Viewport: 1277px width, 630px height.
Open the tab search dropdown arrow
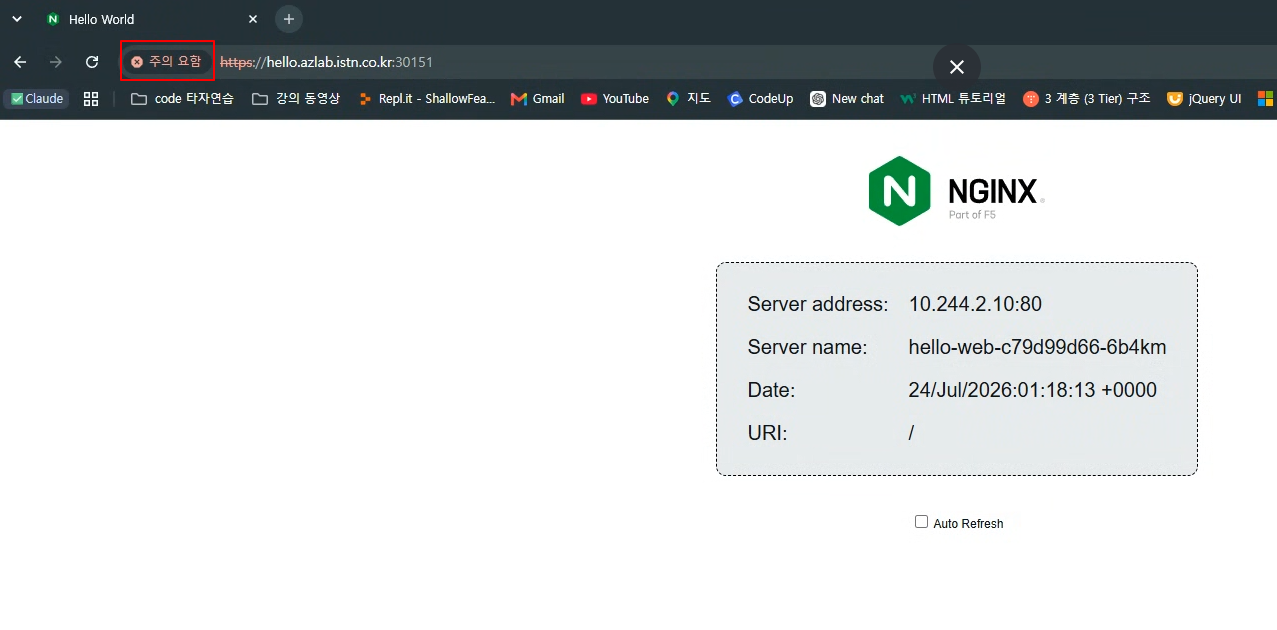coord(17,19)
